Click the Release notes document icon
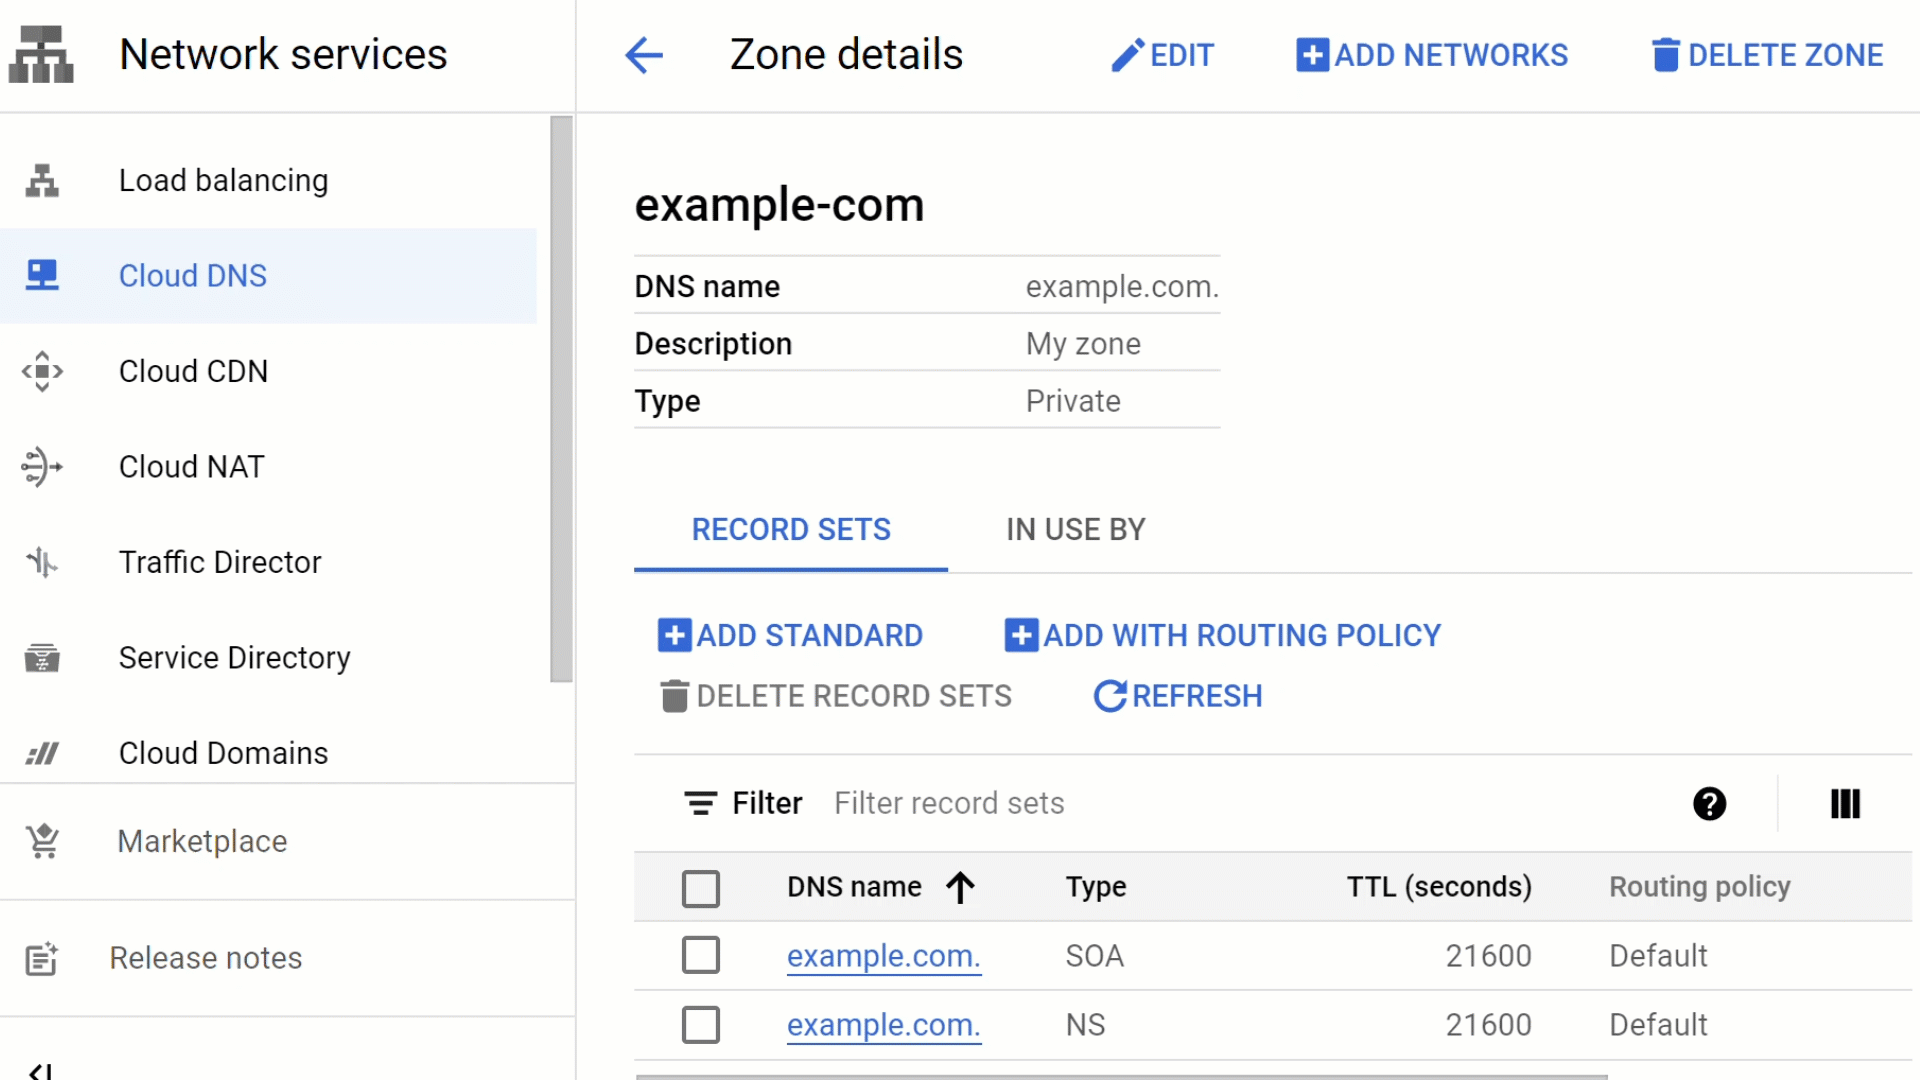Image resolution: width=1920 pixels, height=1080 pixels. [42, 958]
